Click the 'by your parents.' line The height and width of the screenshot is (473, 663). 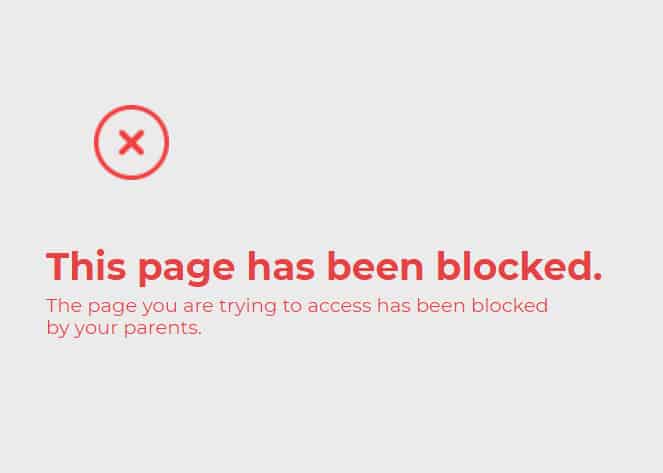point(124,328)
